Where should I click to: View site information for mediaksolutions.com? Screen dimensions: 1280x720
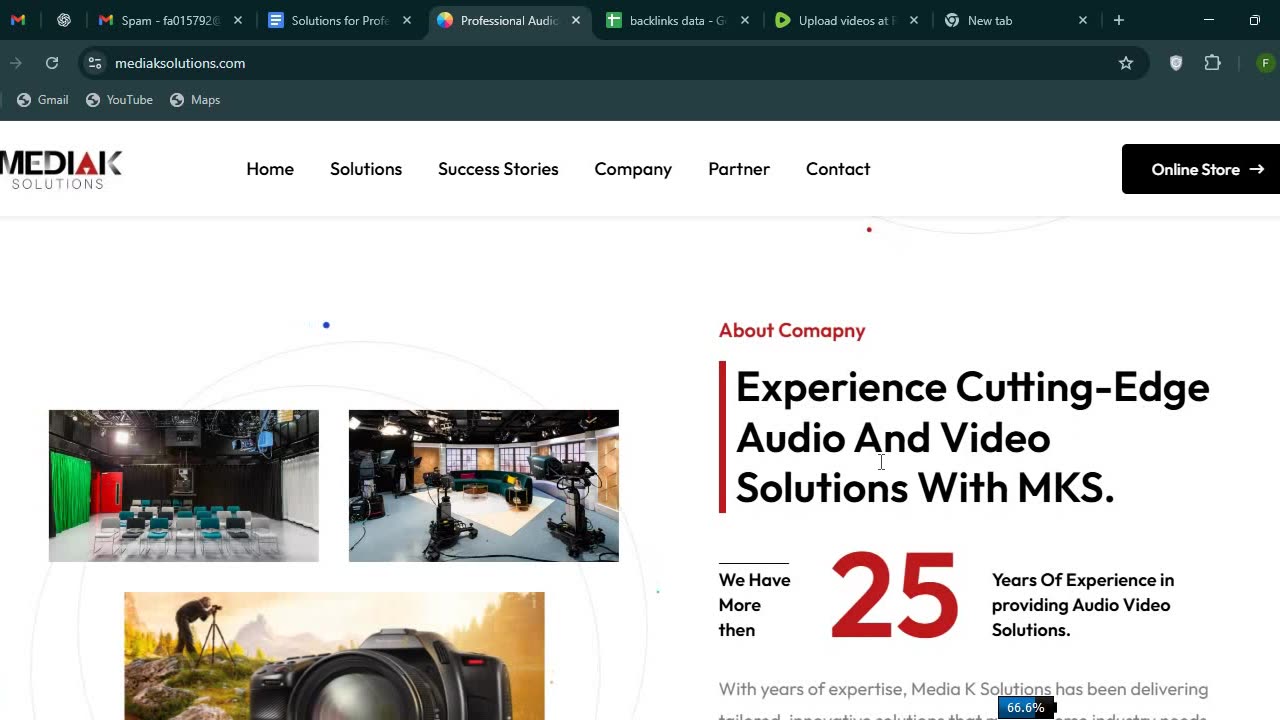[x=95, y=63]
